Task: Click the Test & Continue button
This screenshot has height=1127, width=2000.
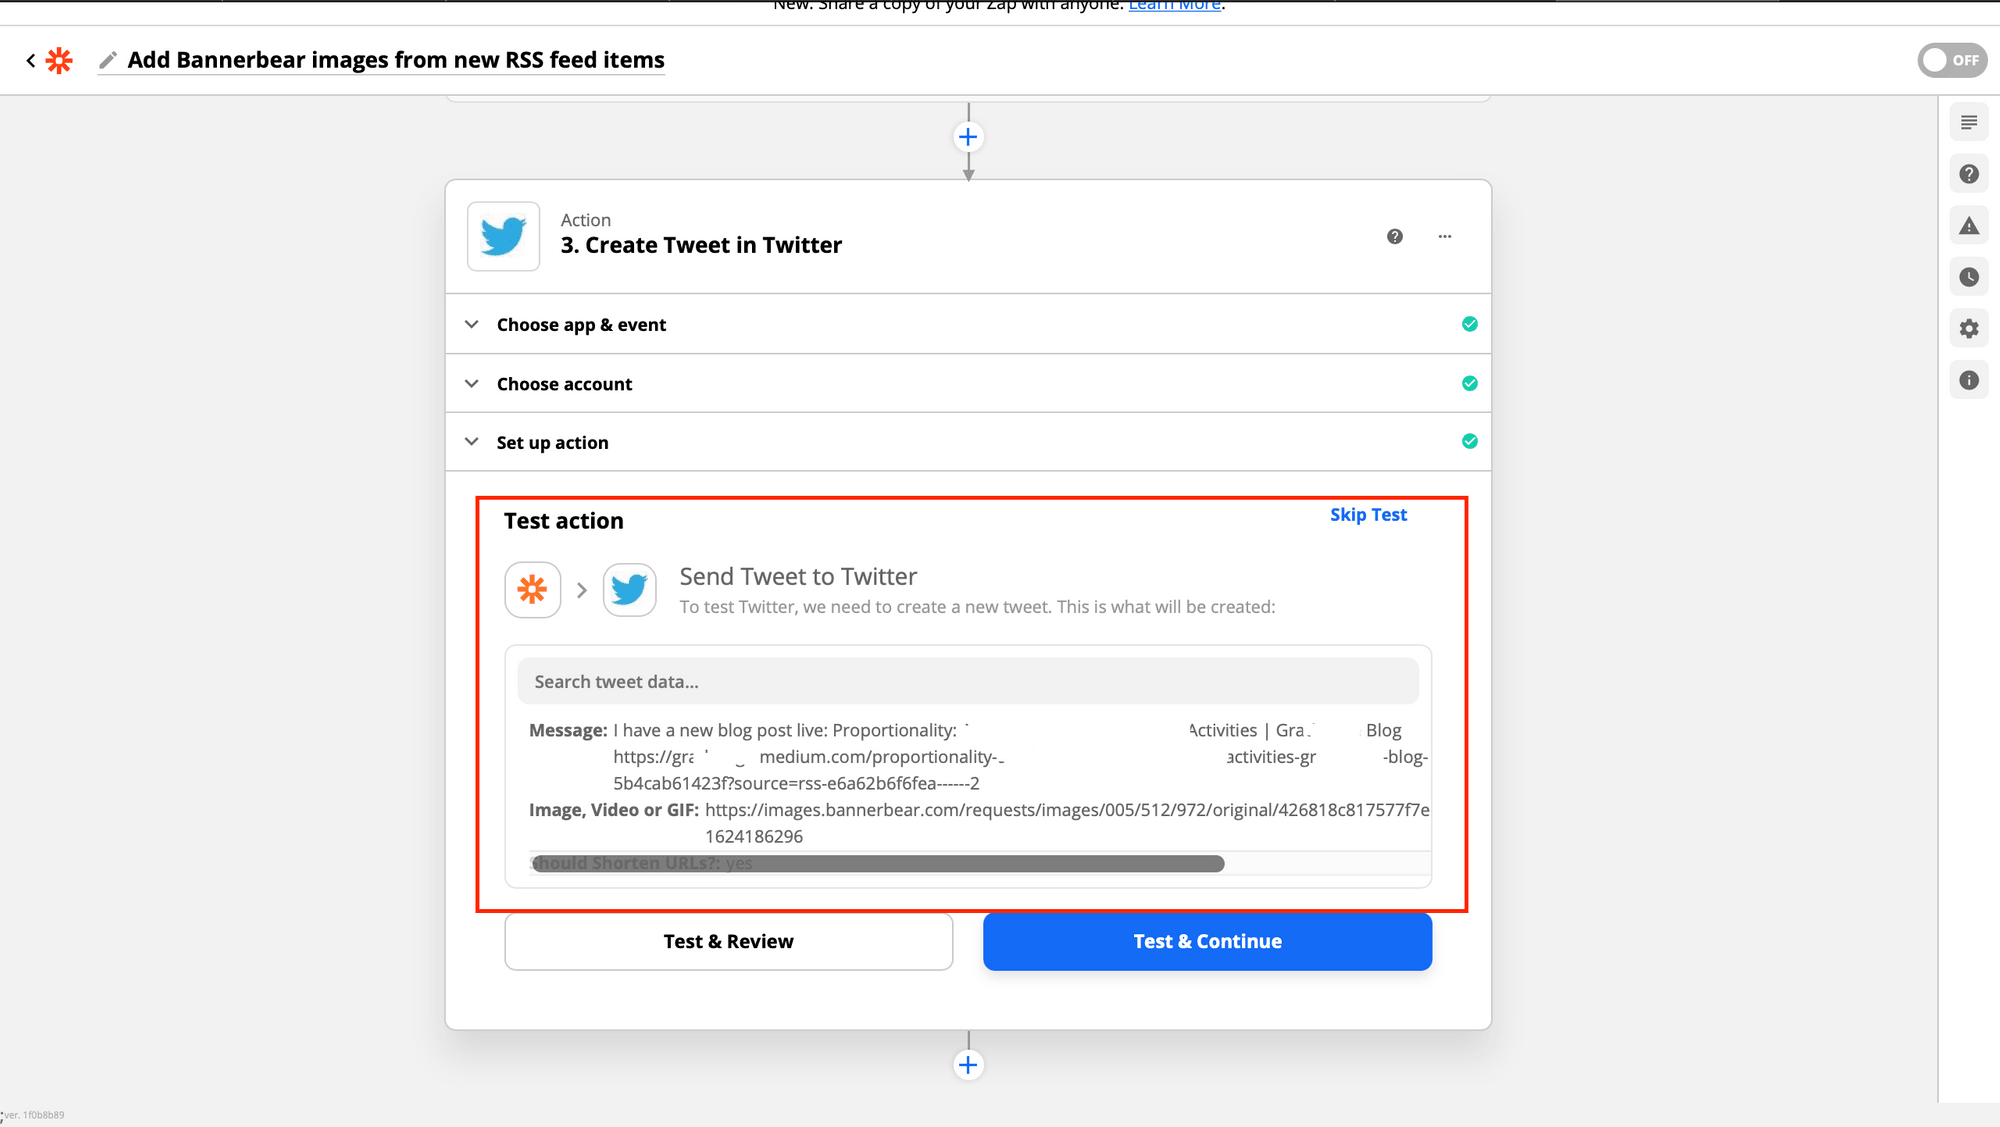Action: click(x=1208, y=942)
